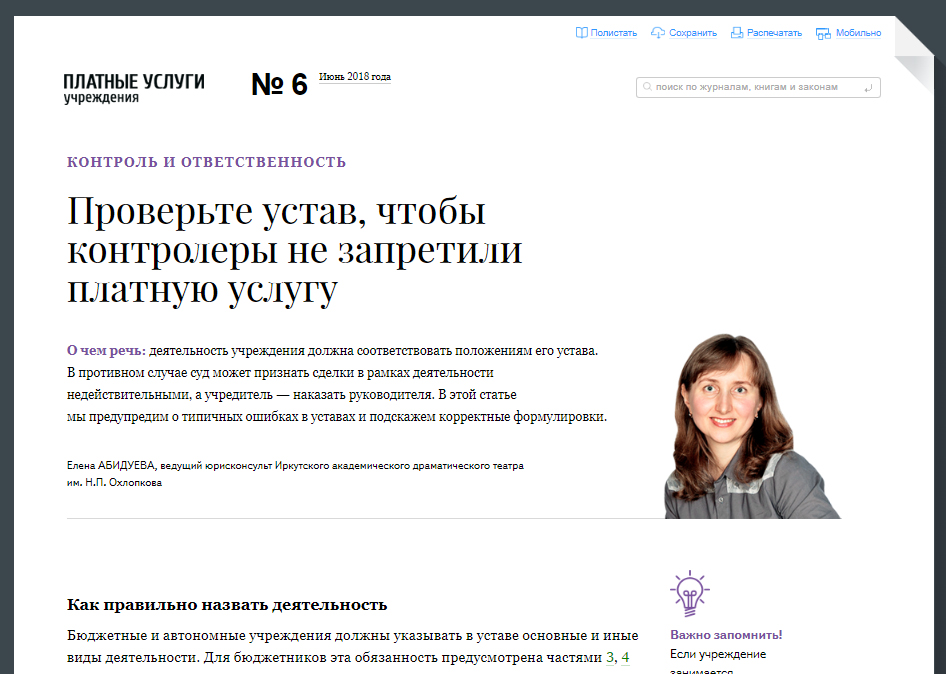Click the Июнь 2018 года issue link
The image size is (946, 674).
pyautogui.click(x=355, y=77)
